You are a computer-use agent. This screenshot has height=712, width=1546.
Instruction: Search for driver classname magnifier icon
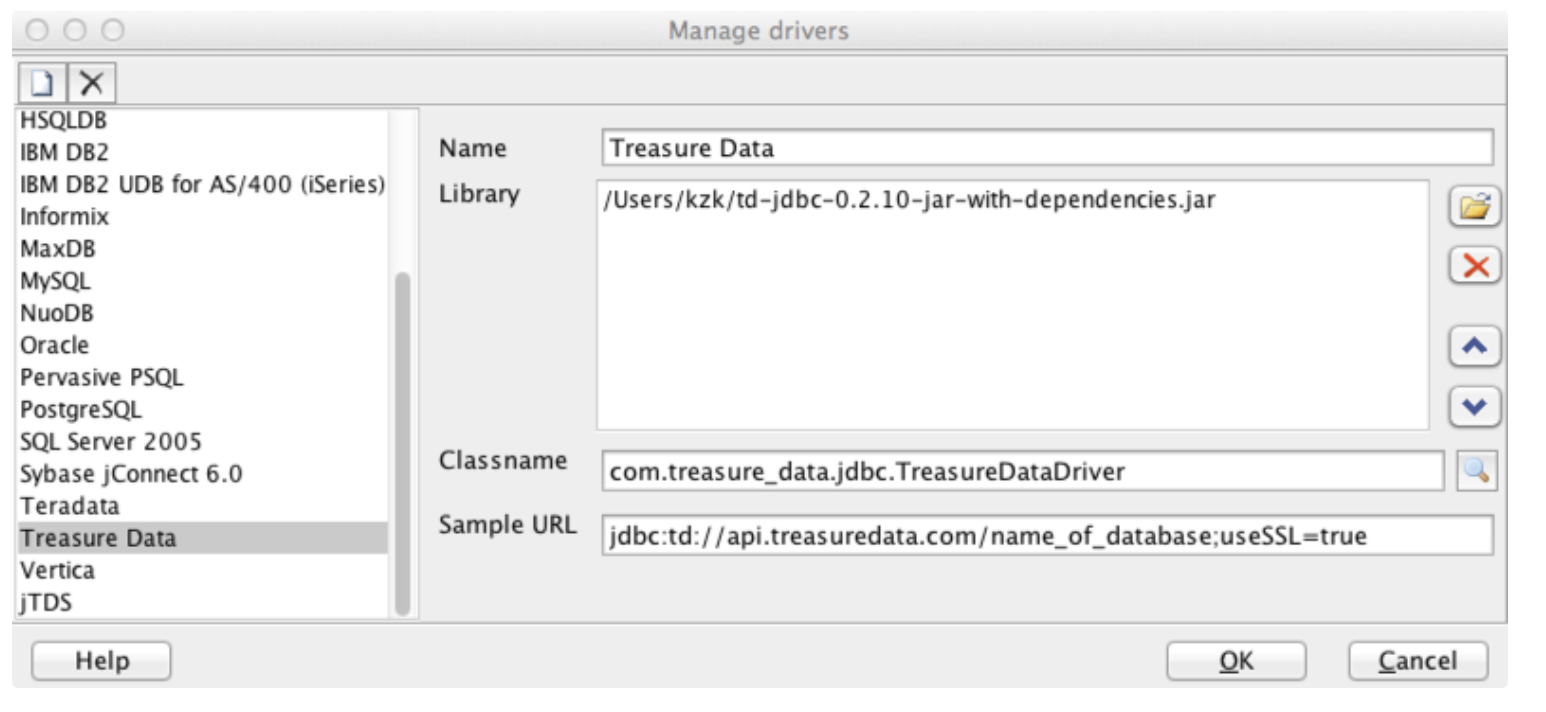click(1476, 471)
